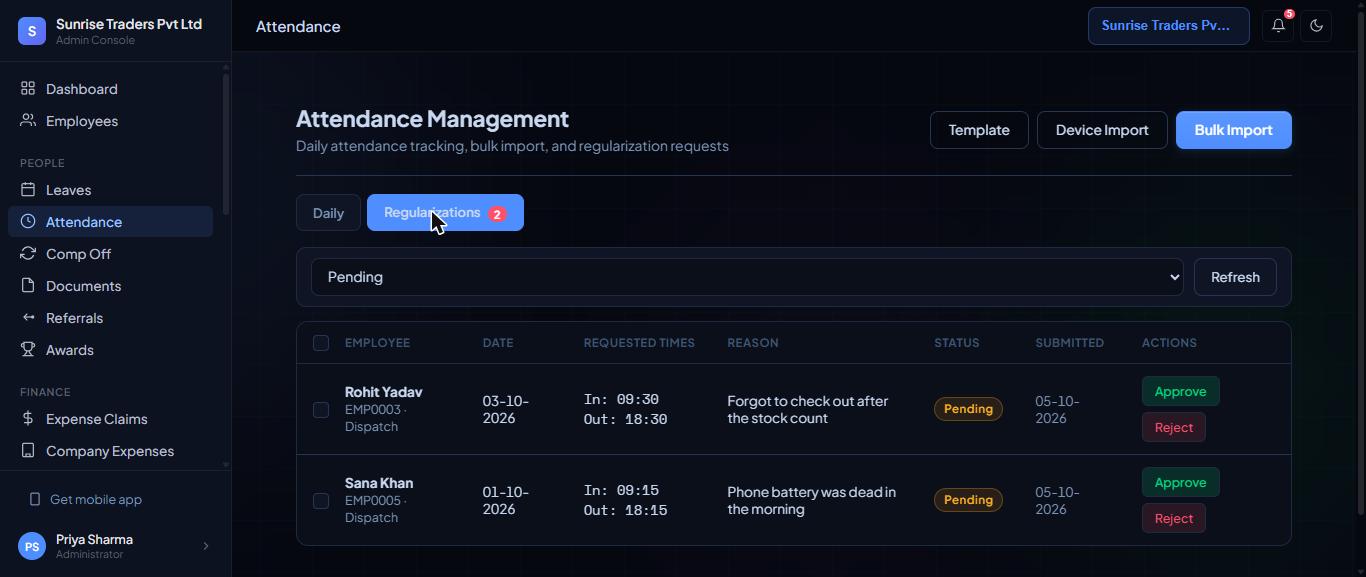Check the Rohit Yadav row checkbox
Screen dimensions: 1366x577
(x=321, y=410)
